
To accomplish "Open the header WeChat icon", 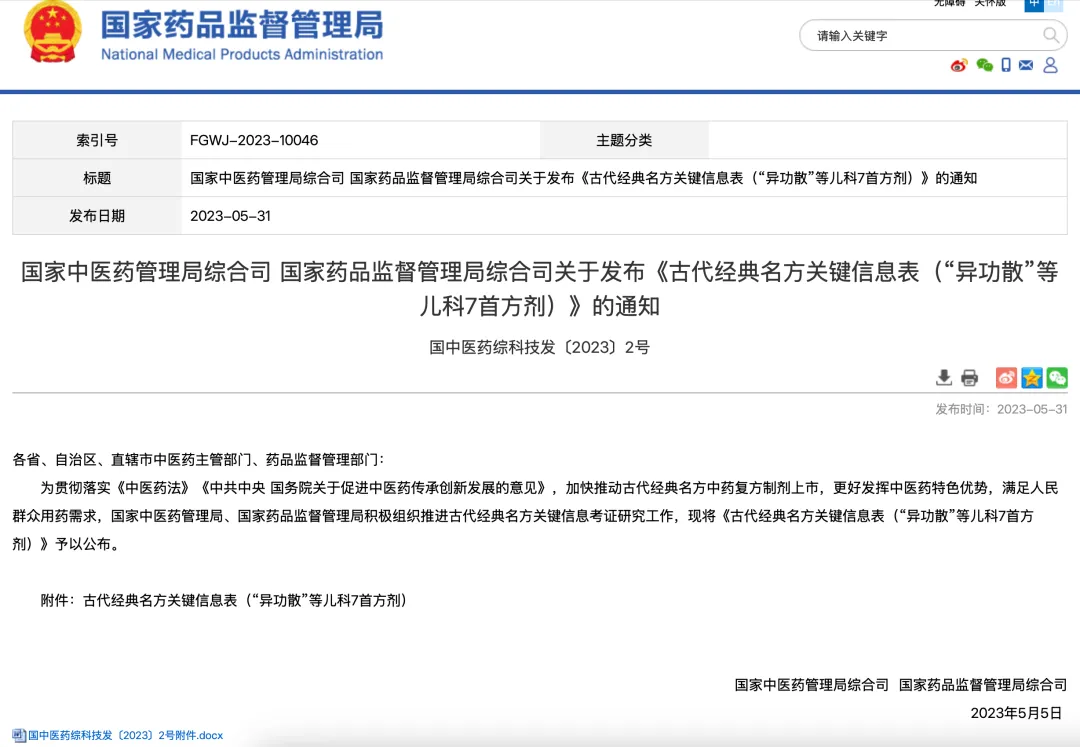I will pyautogui.click(x=984, y=65).
